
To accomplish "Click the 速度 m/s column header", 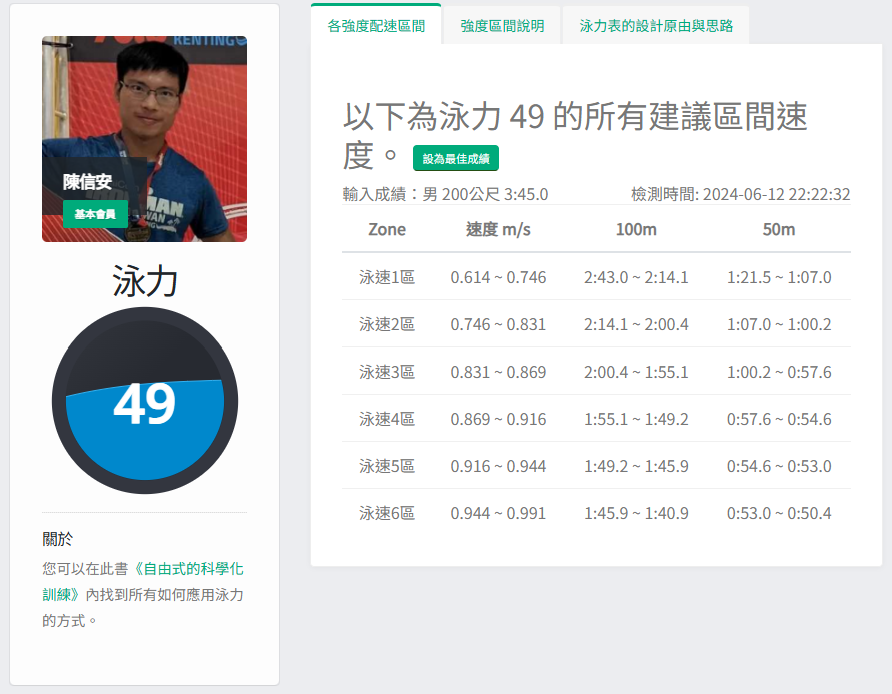I will [x=498, y=229].
